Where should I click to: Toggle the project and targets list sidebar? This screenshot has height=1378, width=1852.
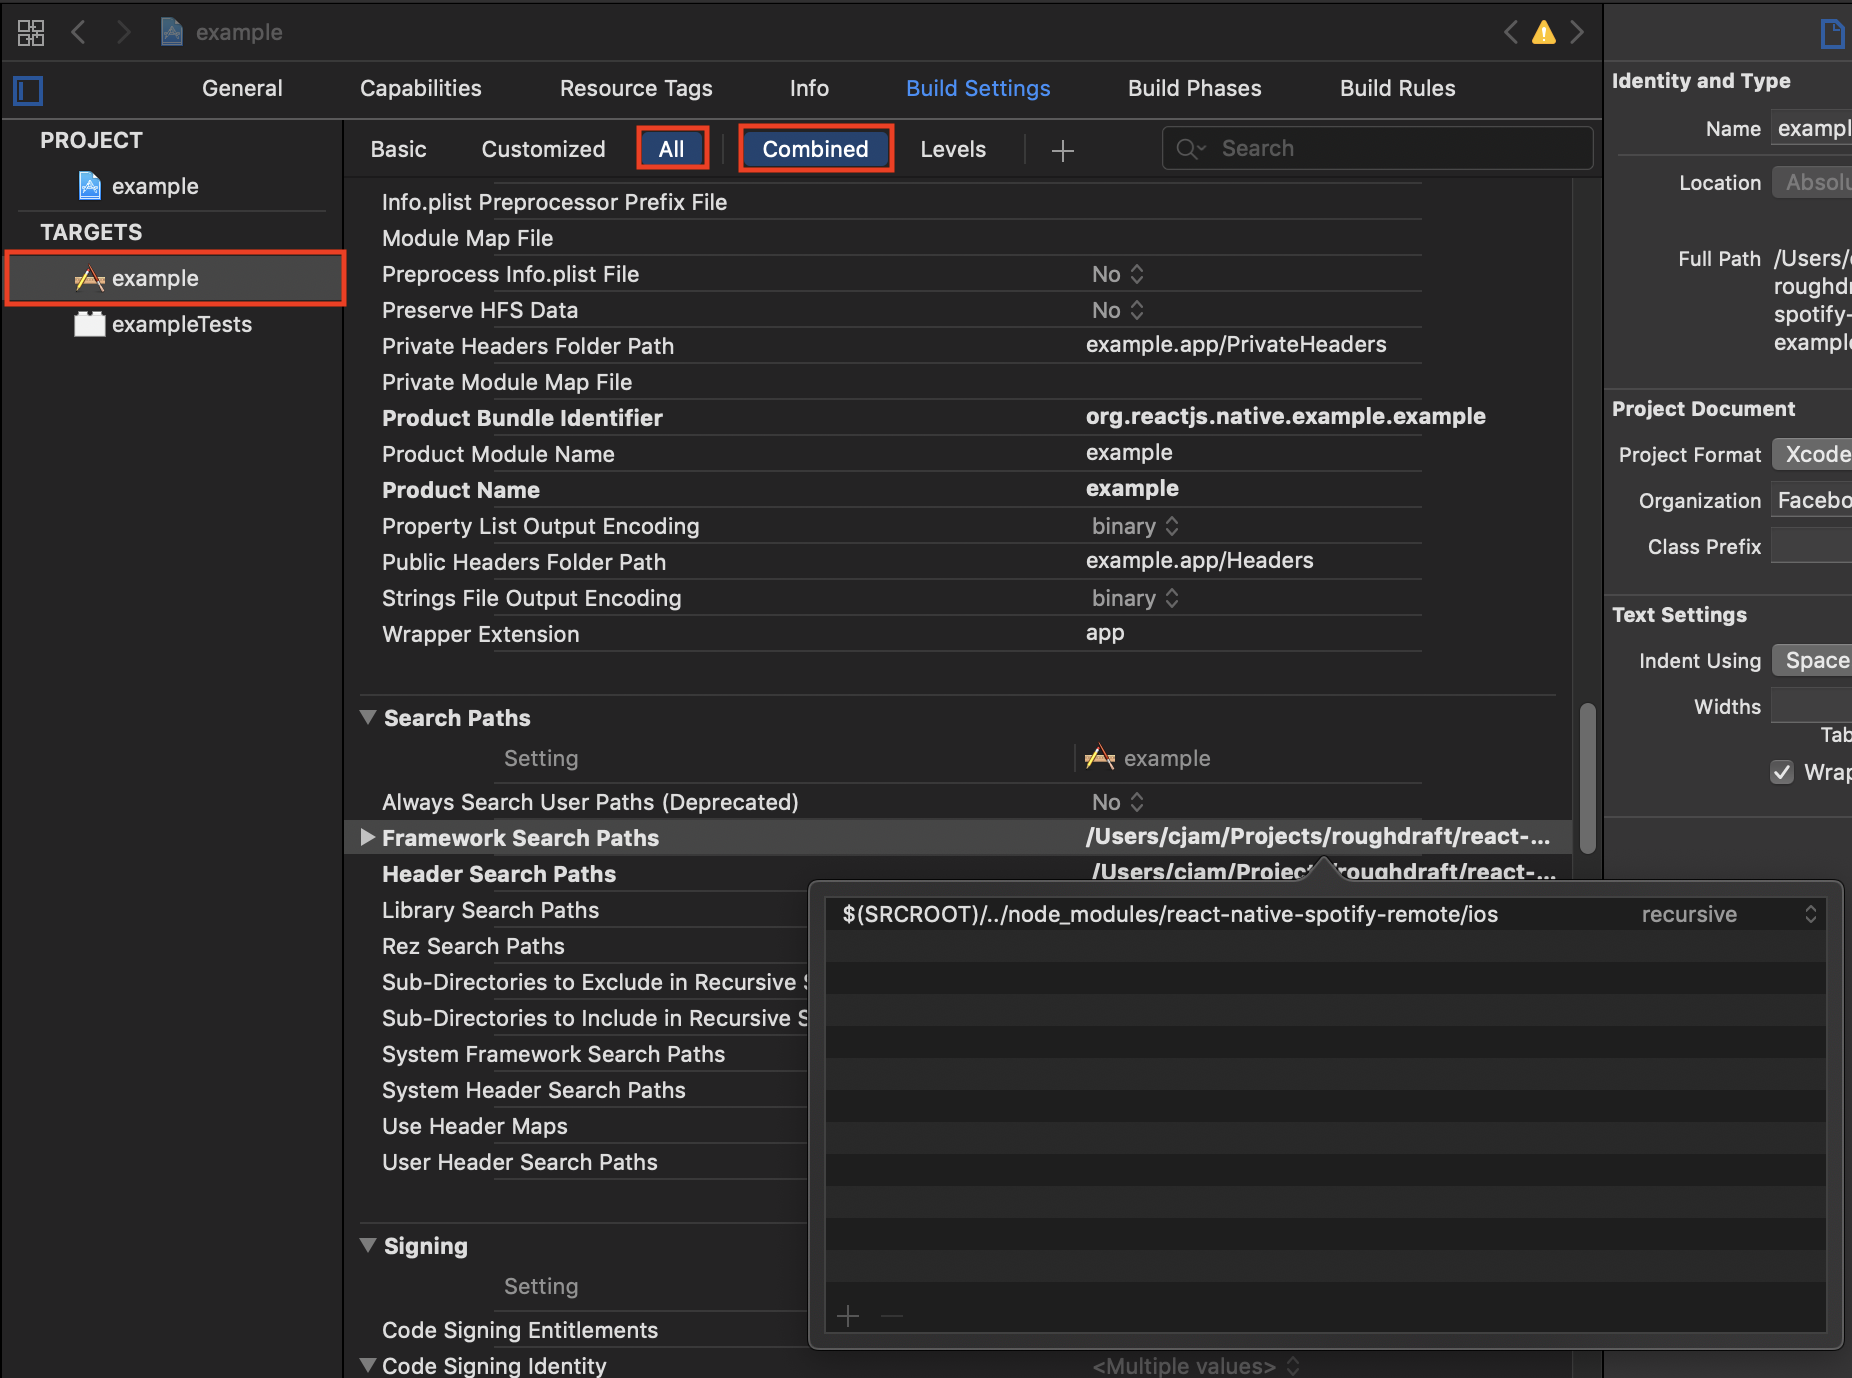(28, 91)
